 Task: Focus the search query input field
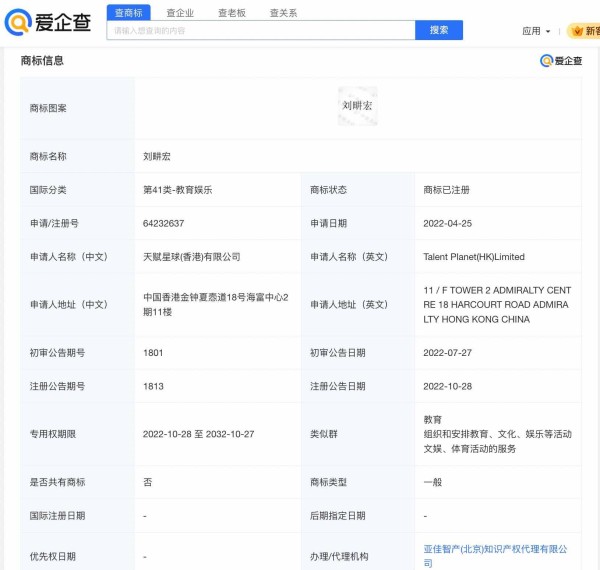pyautogui.click(x=261, y=30)
